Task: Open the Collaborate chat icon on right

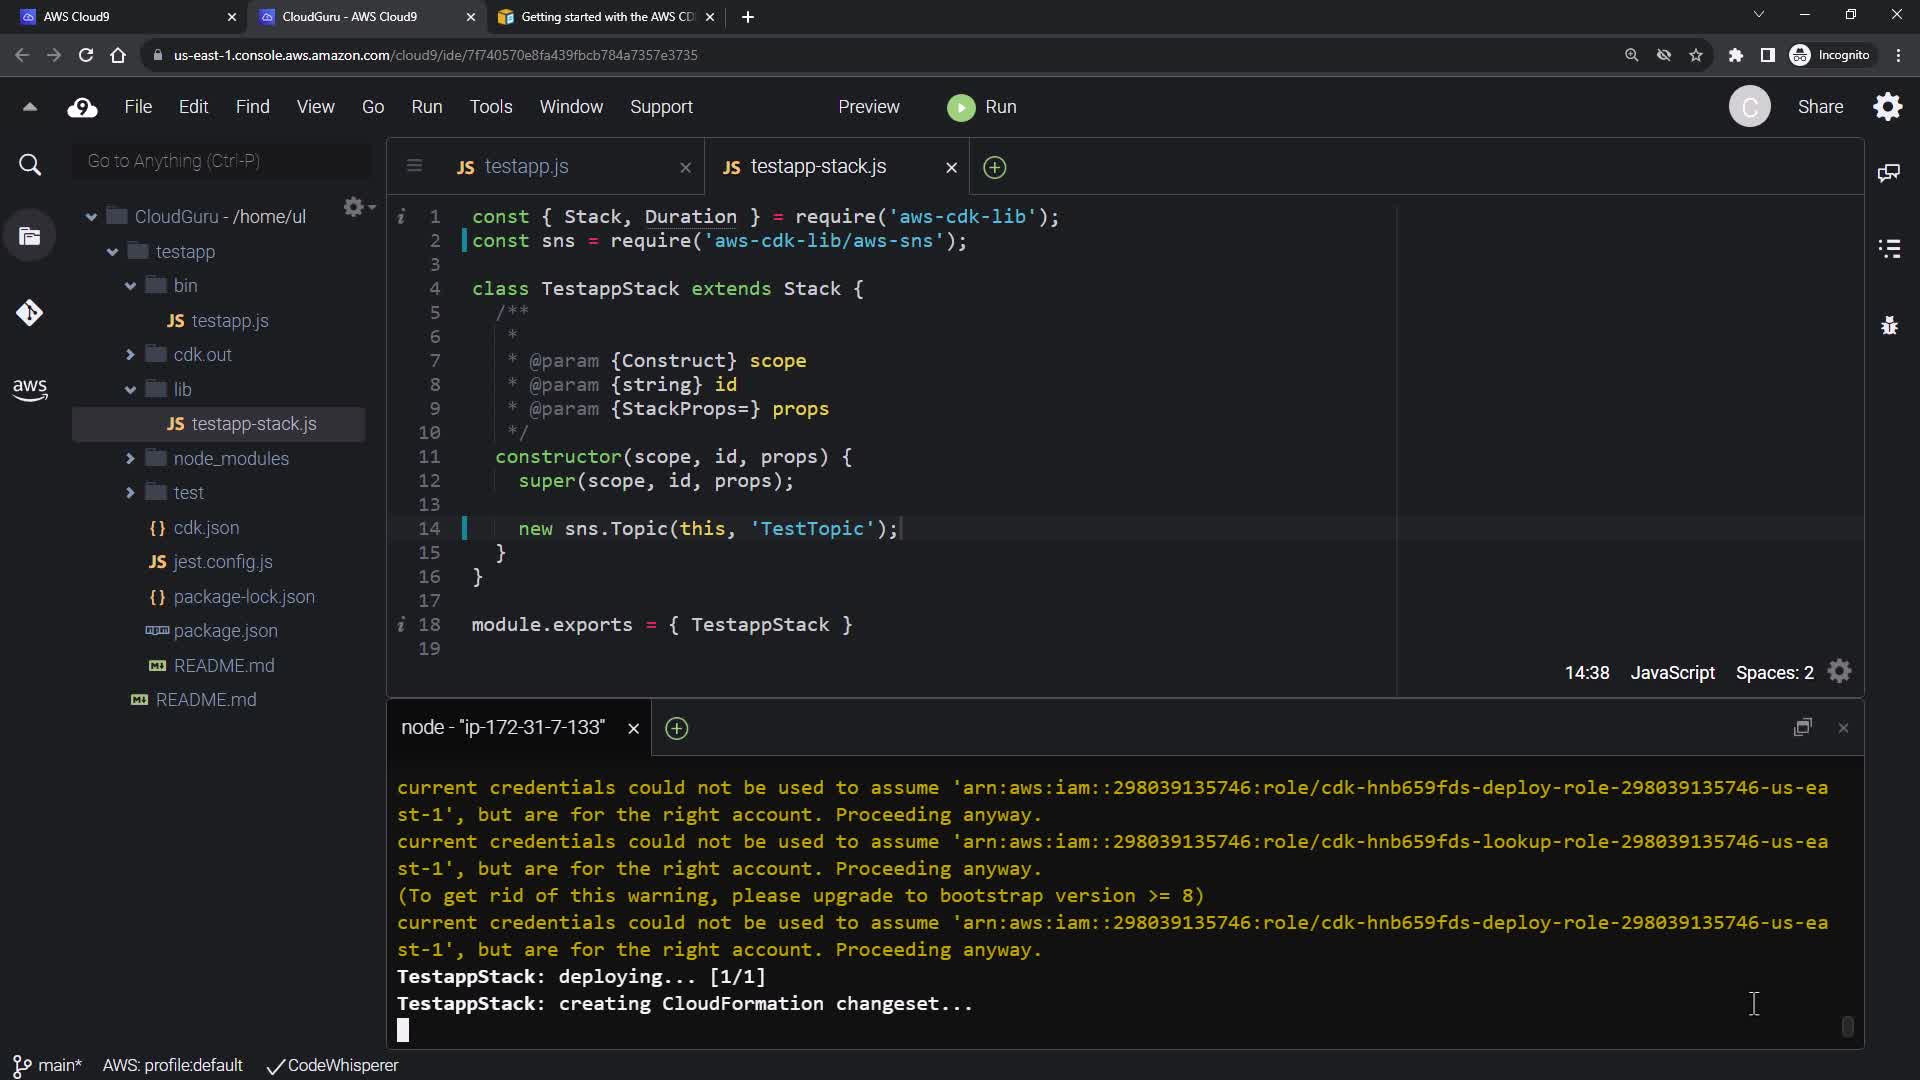Action: (1889, 173)
